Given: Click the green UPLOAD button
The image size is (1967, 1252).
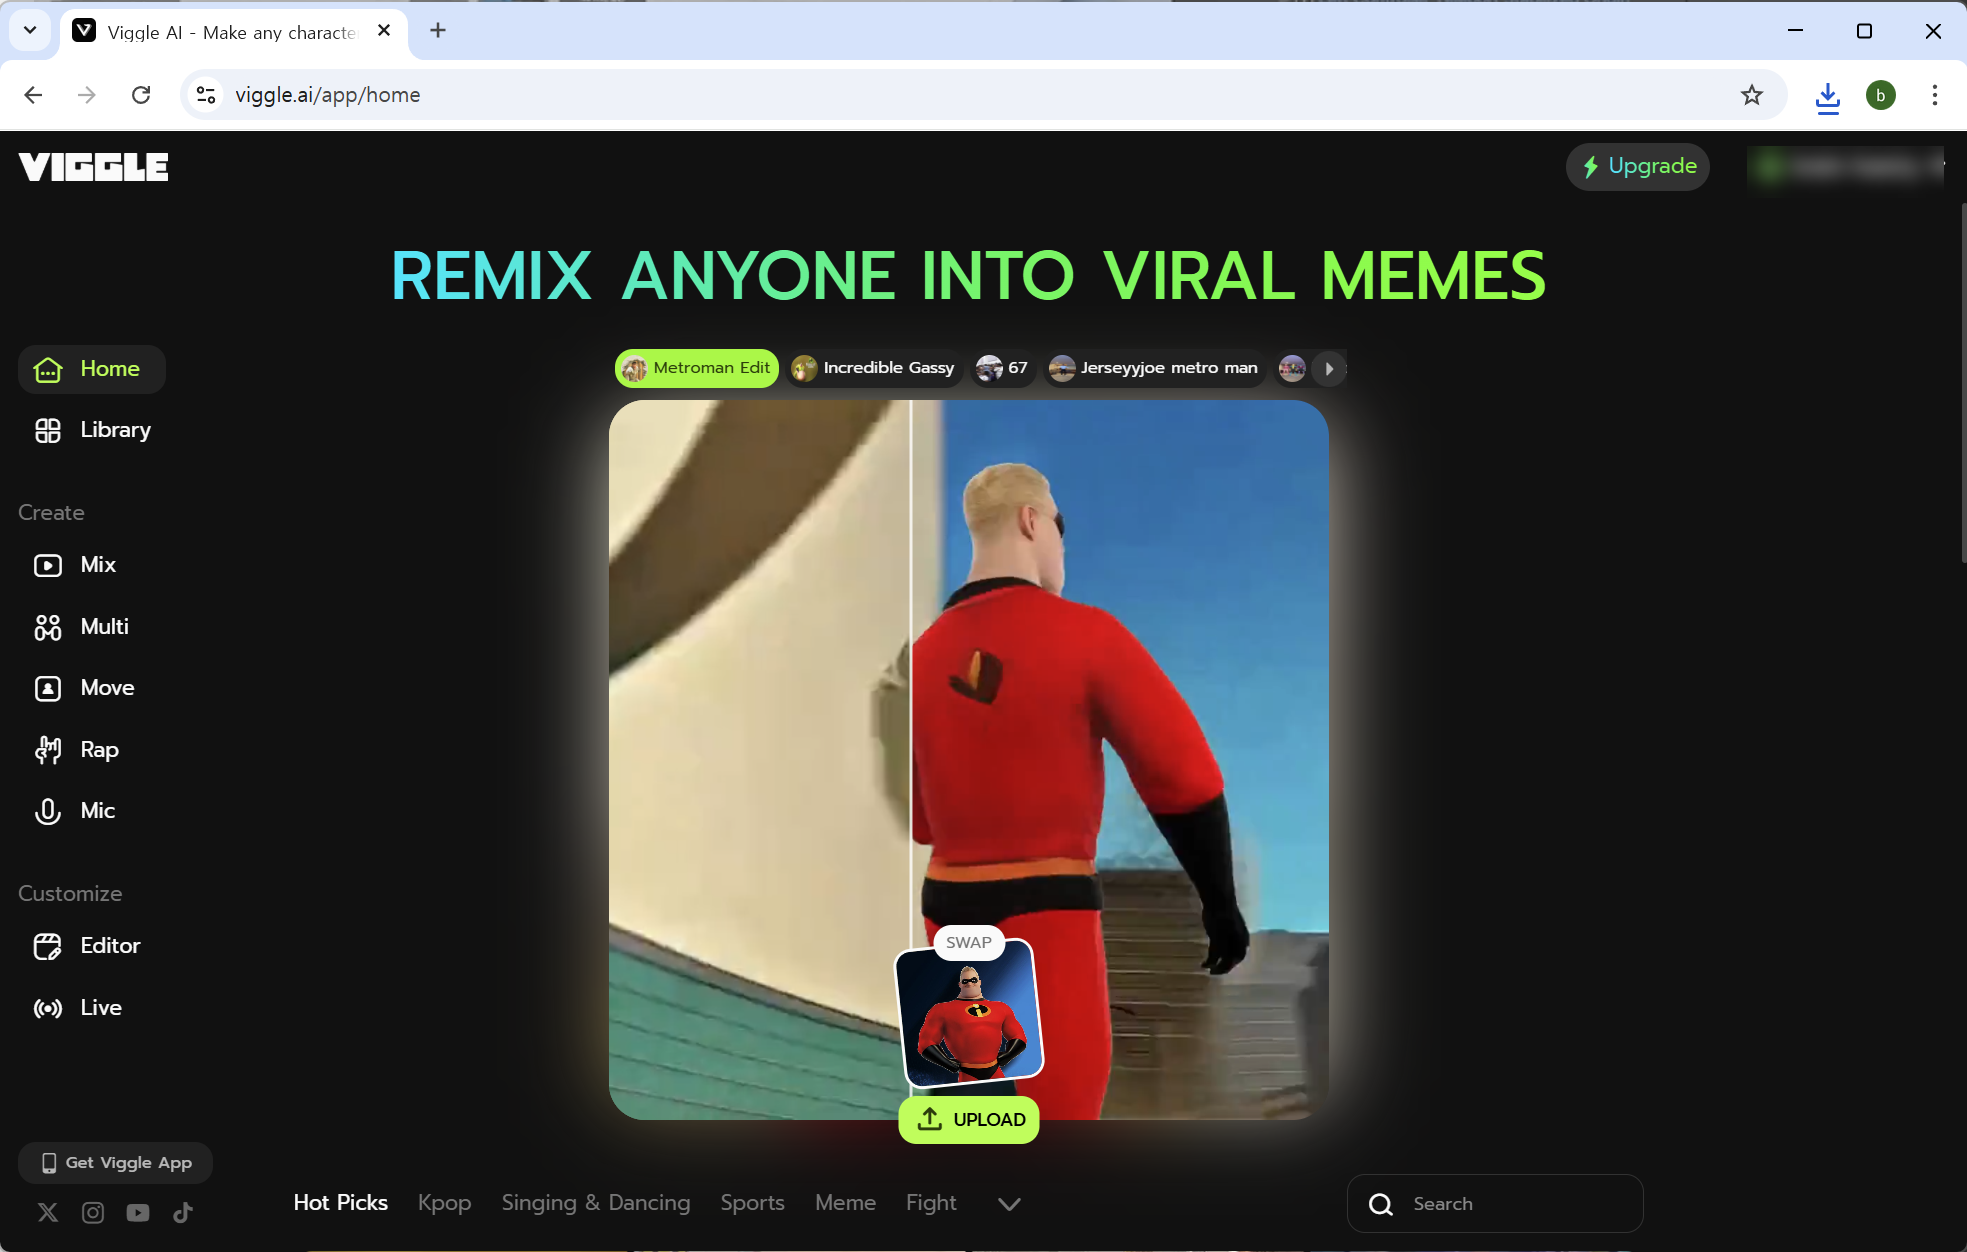Looking at the screenshot, I should 969,1120.
